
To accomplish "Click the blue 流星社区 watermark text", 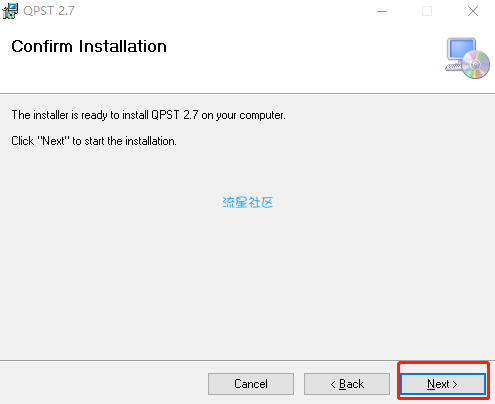I will point(248,202).
